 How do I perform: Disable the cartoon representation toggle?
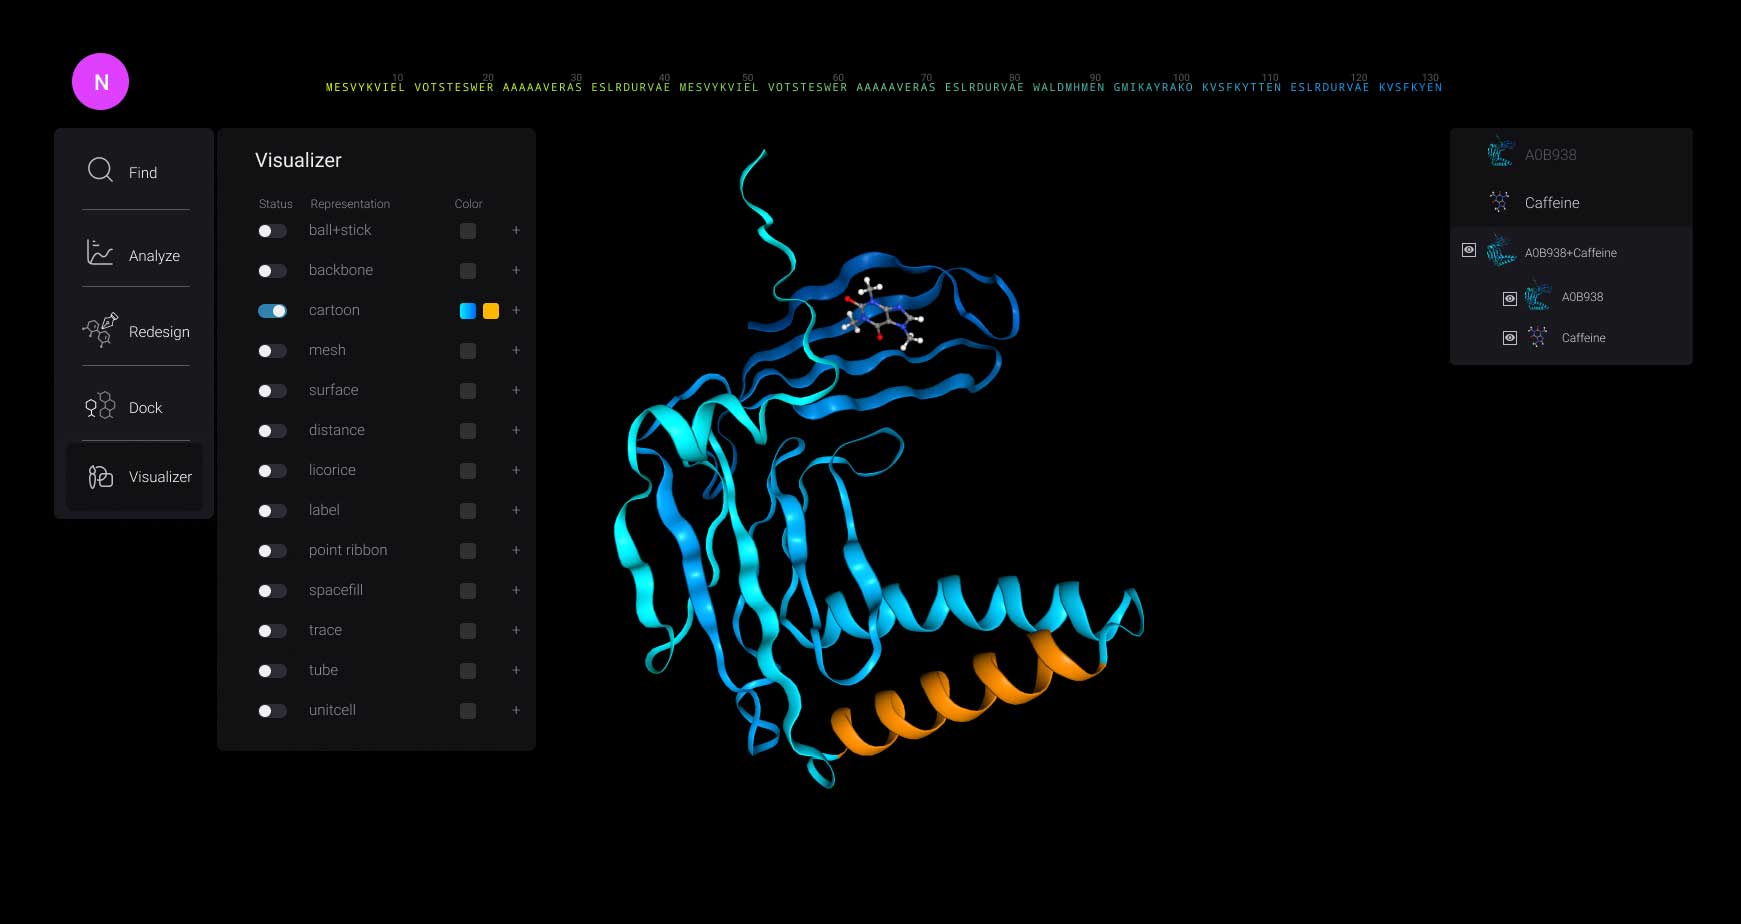click(x=272, y=311)
